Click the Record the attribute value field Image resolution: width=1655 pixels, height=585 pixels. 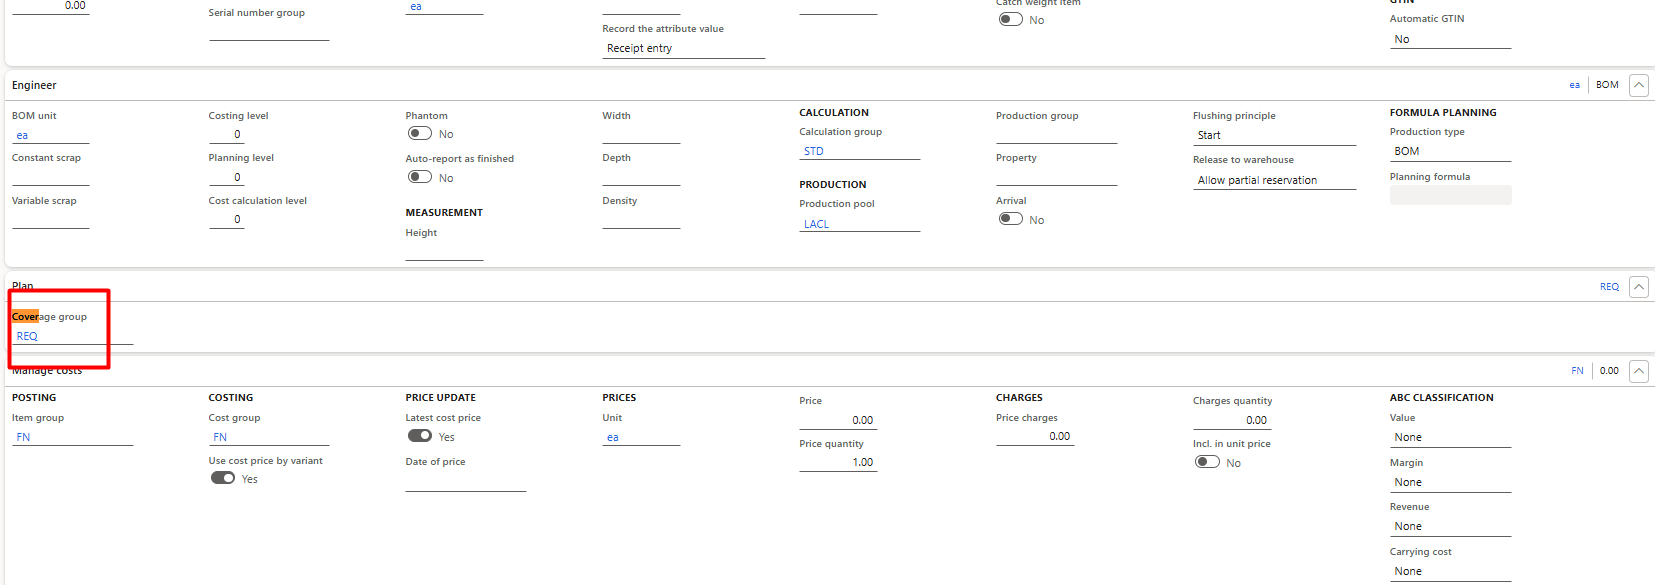coord(682,49)
